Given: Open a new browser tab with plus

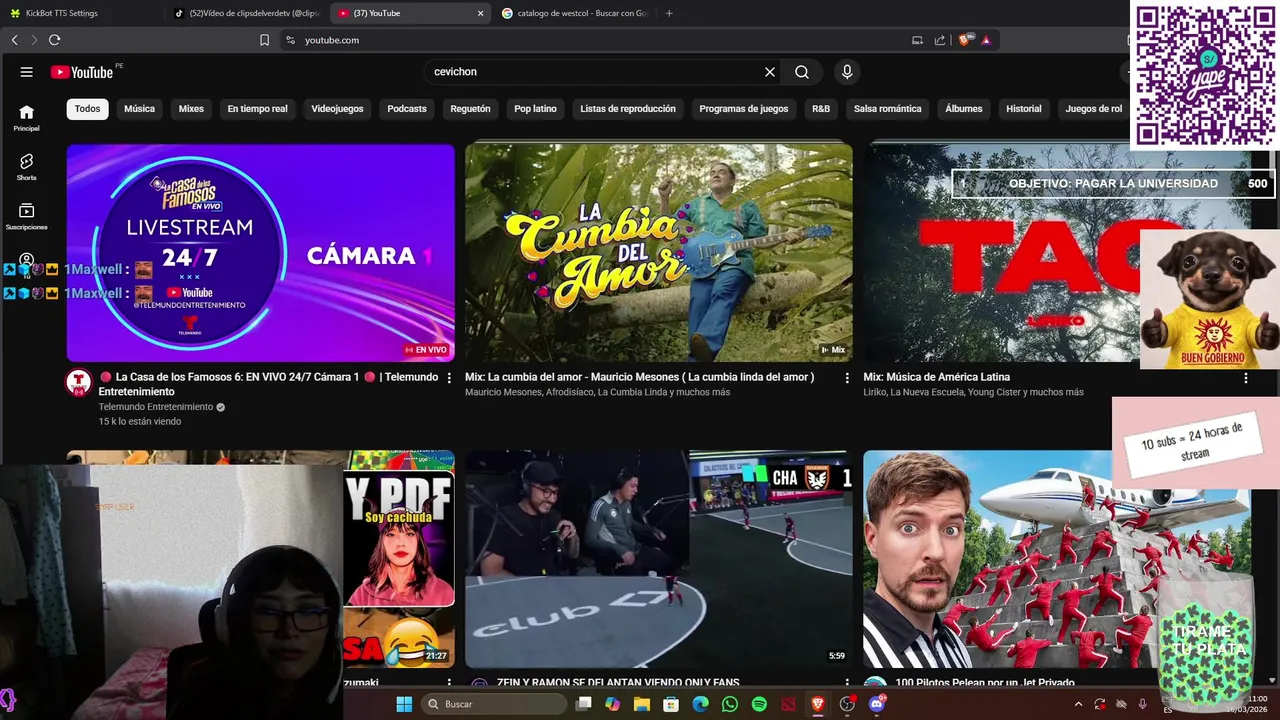Looking at the screenshot, I should coord(669,13).
